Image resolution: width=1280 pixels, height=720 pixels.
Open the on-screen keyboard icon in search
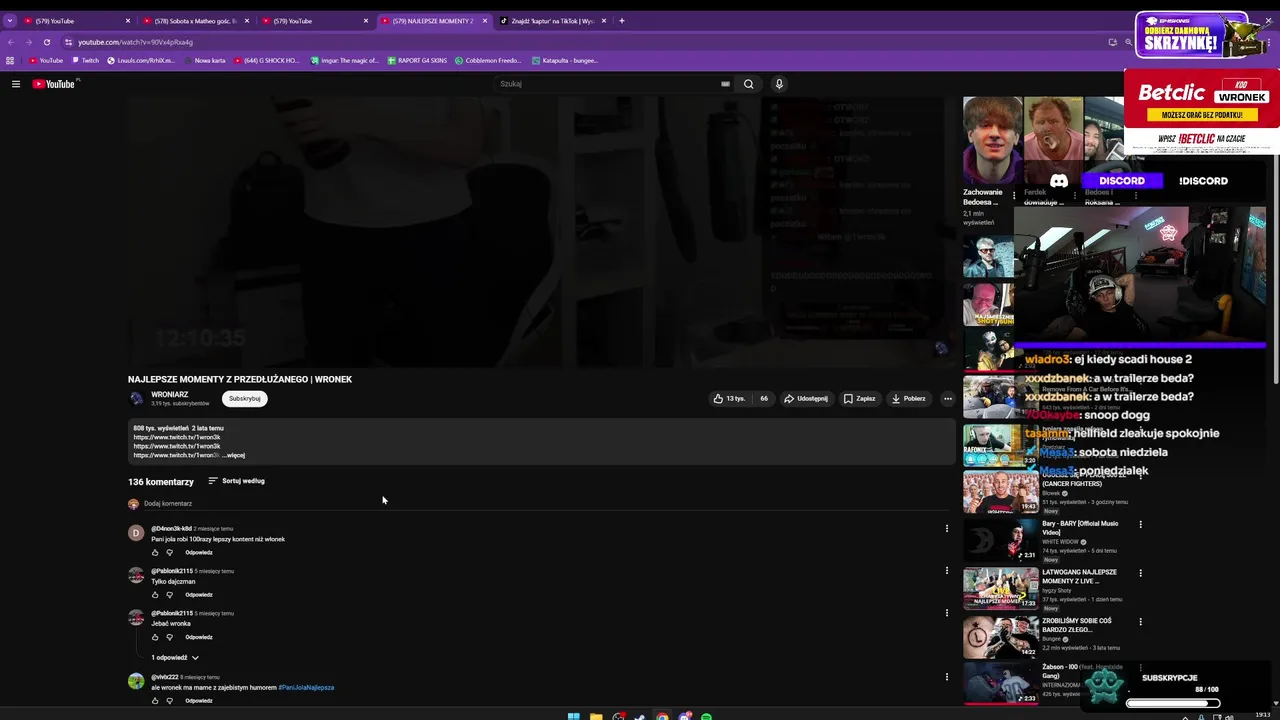(x=725, y=84)
